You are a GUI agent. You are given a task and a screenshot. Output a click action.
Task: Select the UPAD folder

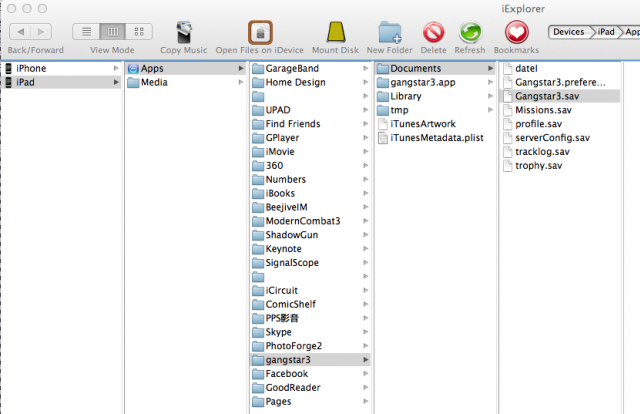(x=310, y=110)
